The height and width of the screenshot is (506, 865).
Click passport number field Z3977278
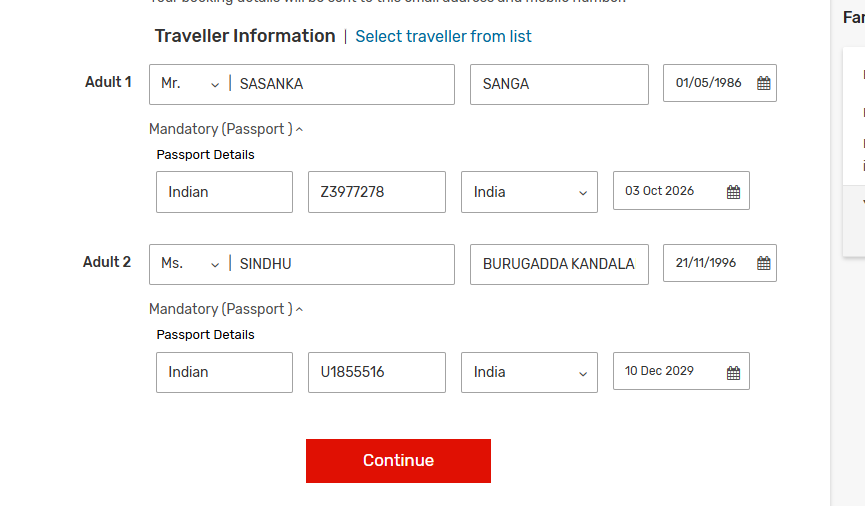click(377, 192)
